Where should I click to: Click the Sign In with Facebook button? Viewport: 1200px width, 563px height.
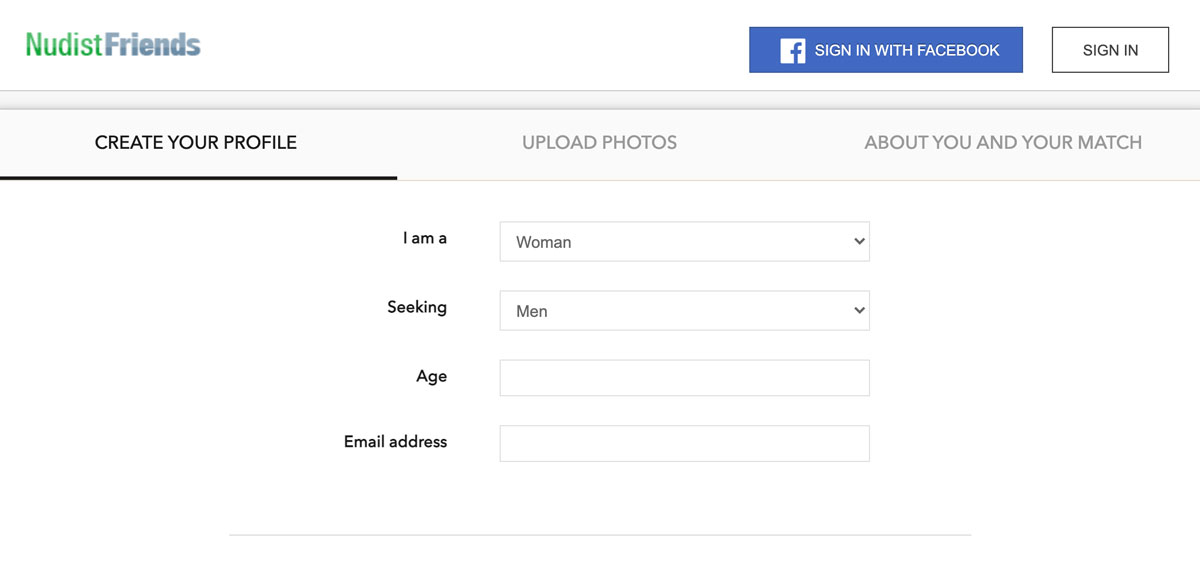tap(886, 50)
